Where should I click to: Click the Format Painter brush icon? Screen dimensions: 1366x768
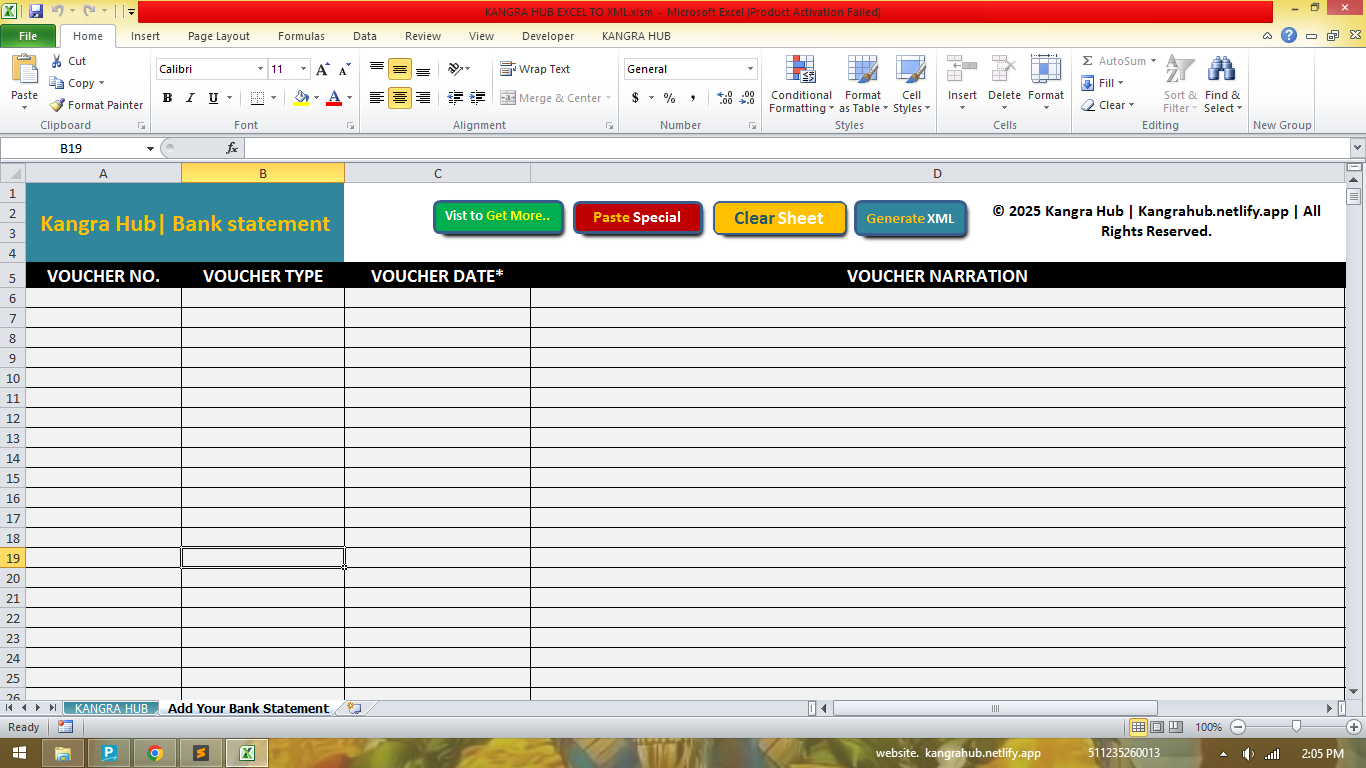click(58, 105)
